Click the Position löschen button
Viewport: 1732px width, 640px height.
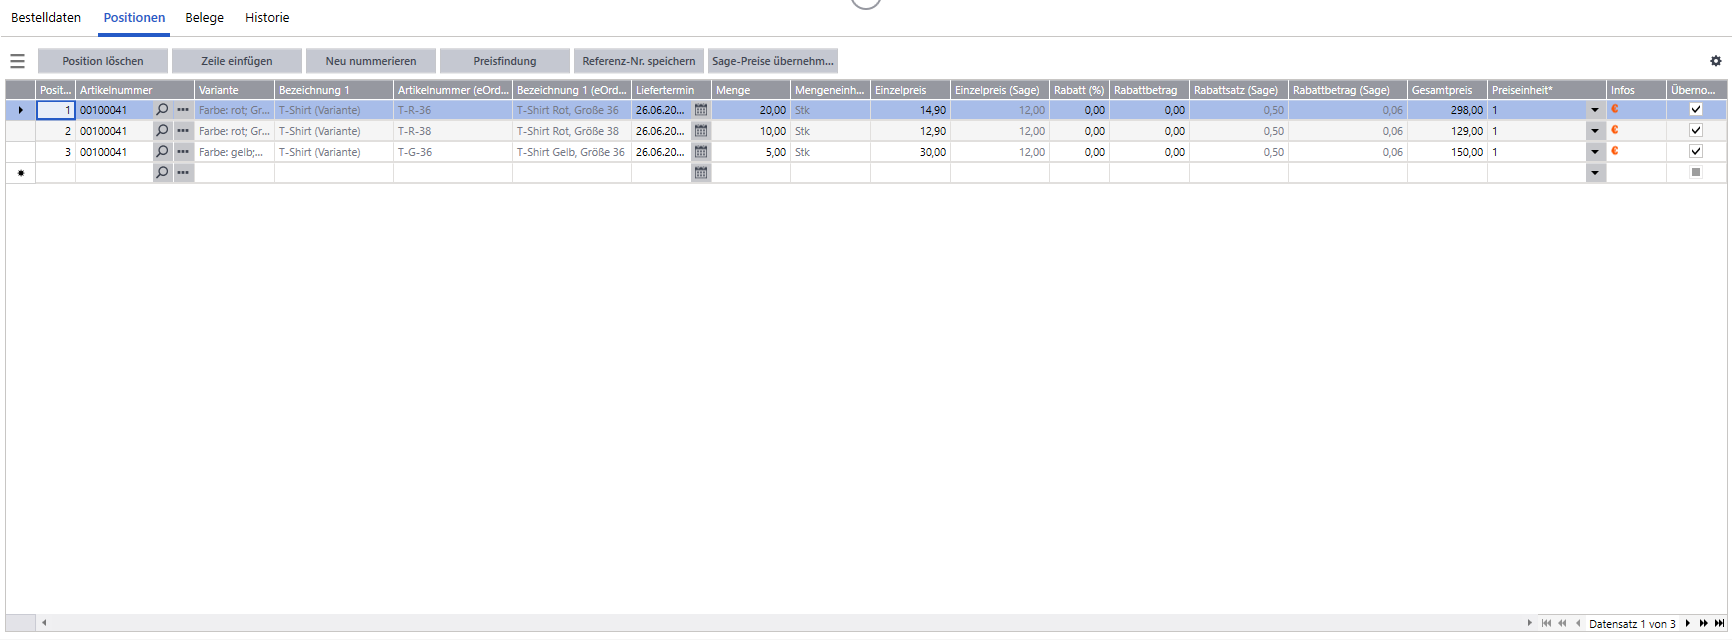tap(103, 61)
